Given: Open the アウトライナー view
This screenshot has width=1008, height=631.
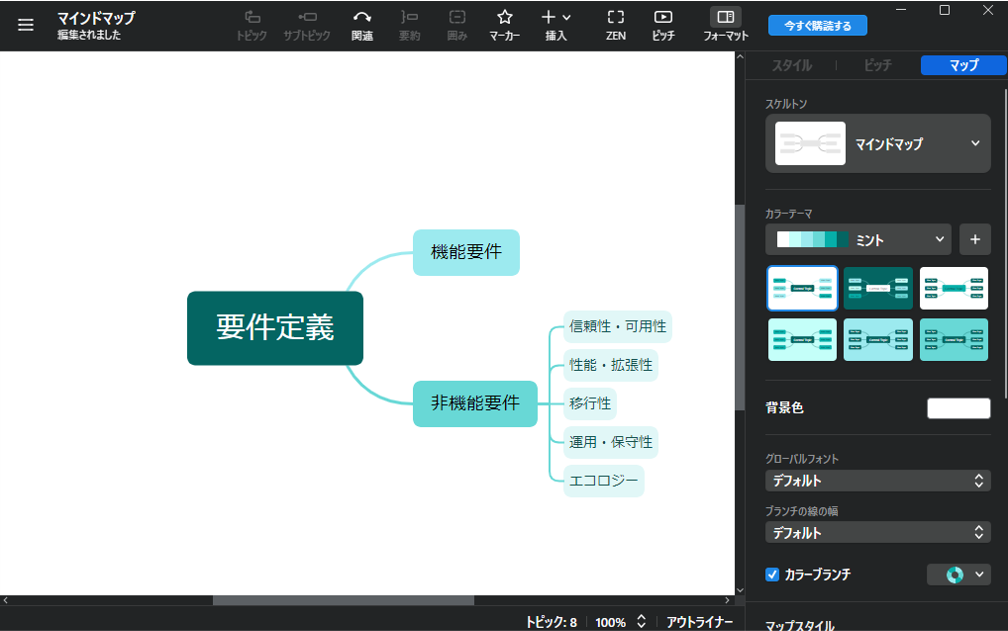Looking at the screenshot, I should pyautogui.click(x=700, y=622).
